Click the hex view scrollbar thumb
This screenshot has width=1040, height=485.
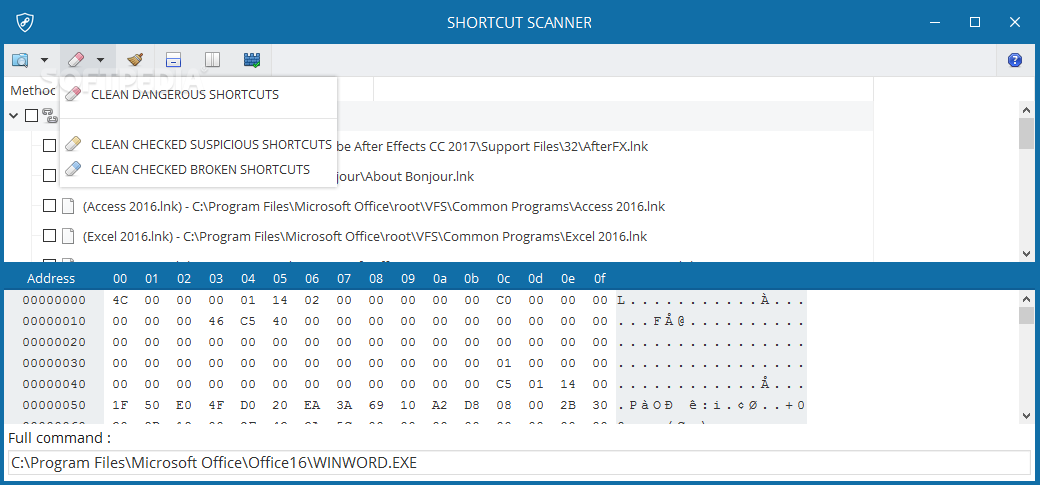click(x=1026, y=315)
